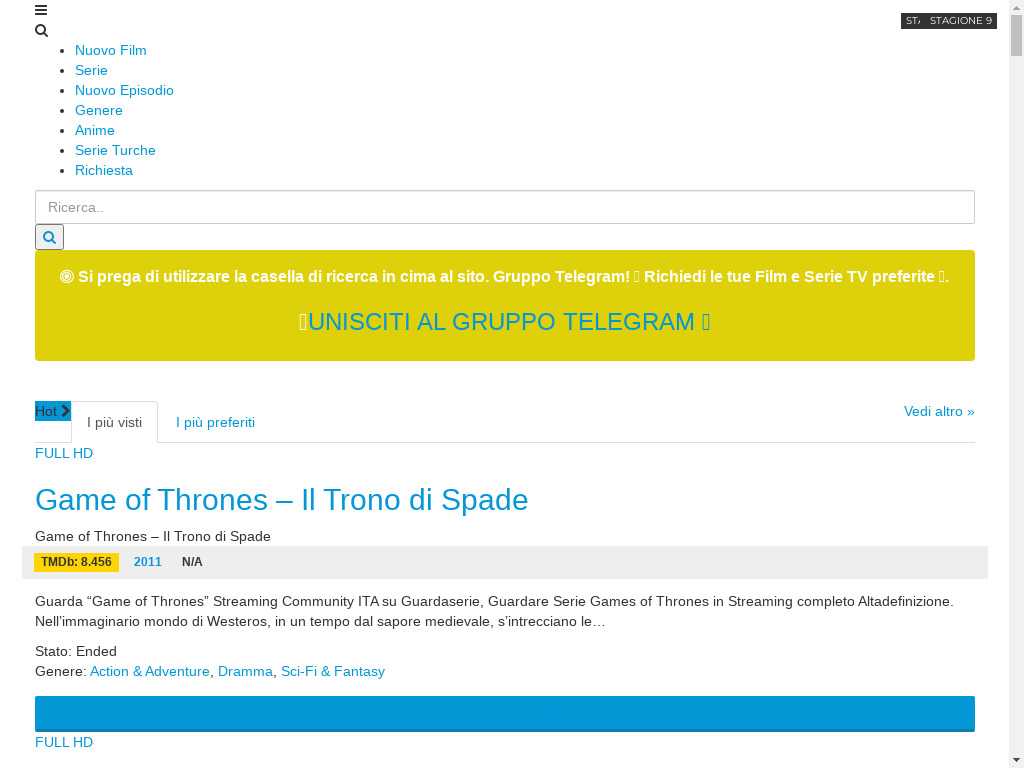
Task: Go to the Serie section
Action: click(x=91, y=71)
